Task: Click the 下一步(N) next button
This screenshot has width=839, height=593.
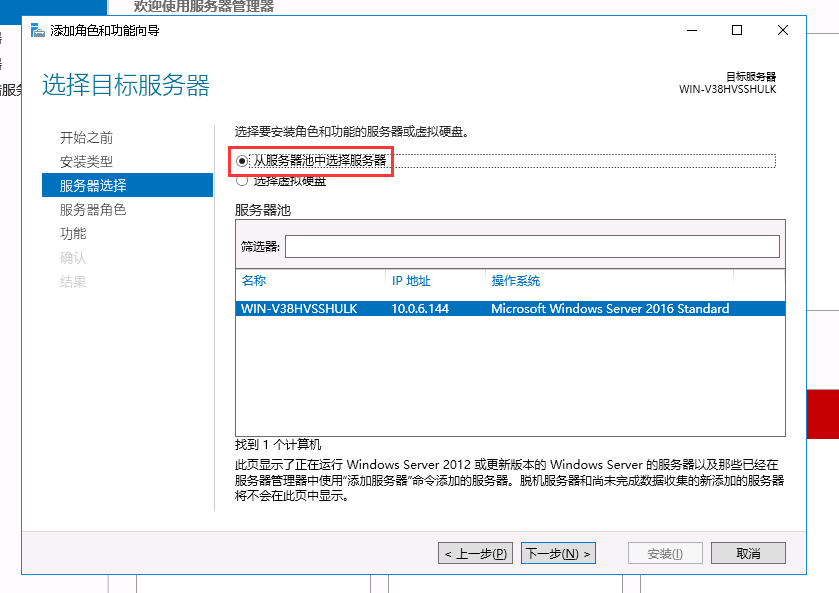Action: coord(558,553)
